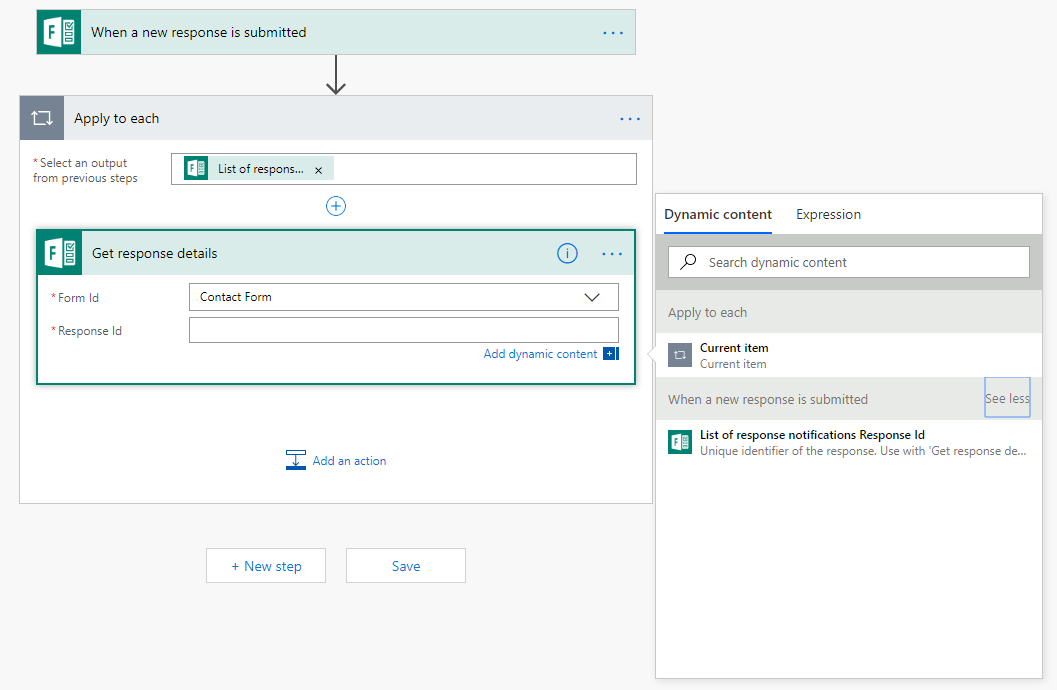Click the Response Id label
Screen dimensions: 1057x690
click(90, 331)
